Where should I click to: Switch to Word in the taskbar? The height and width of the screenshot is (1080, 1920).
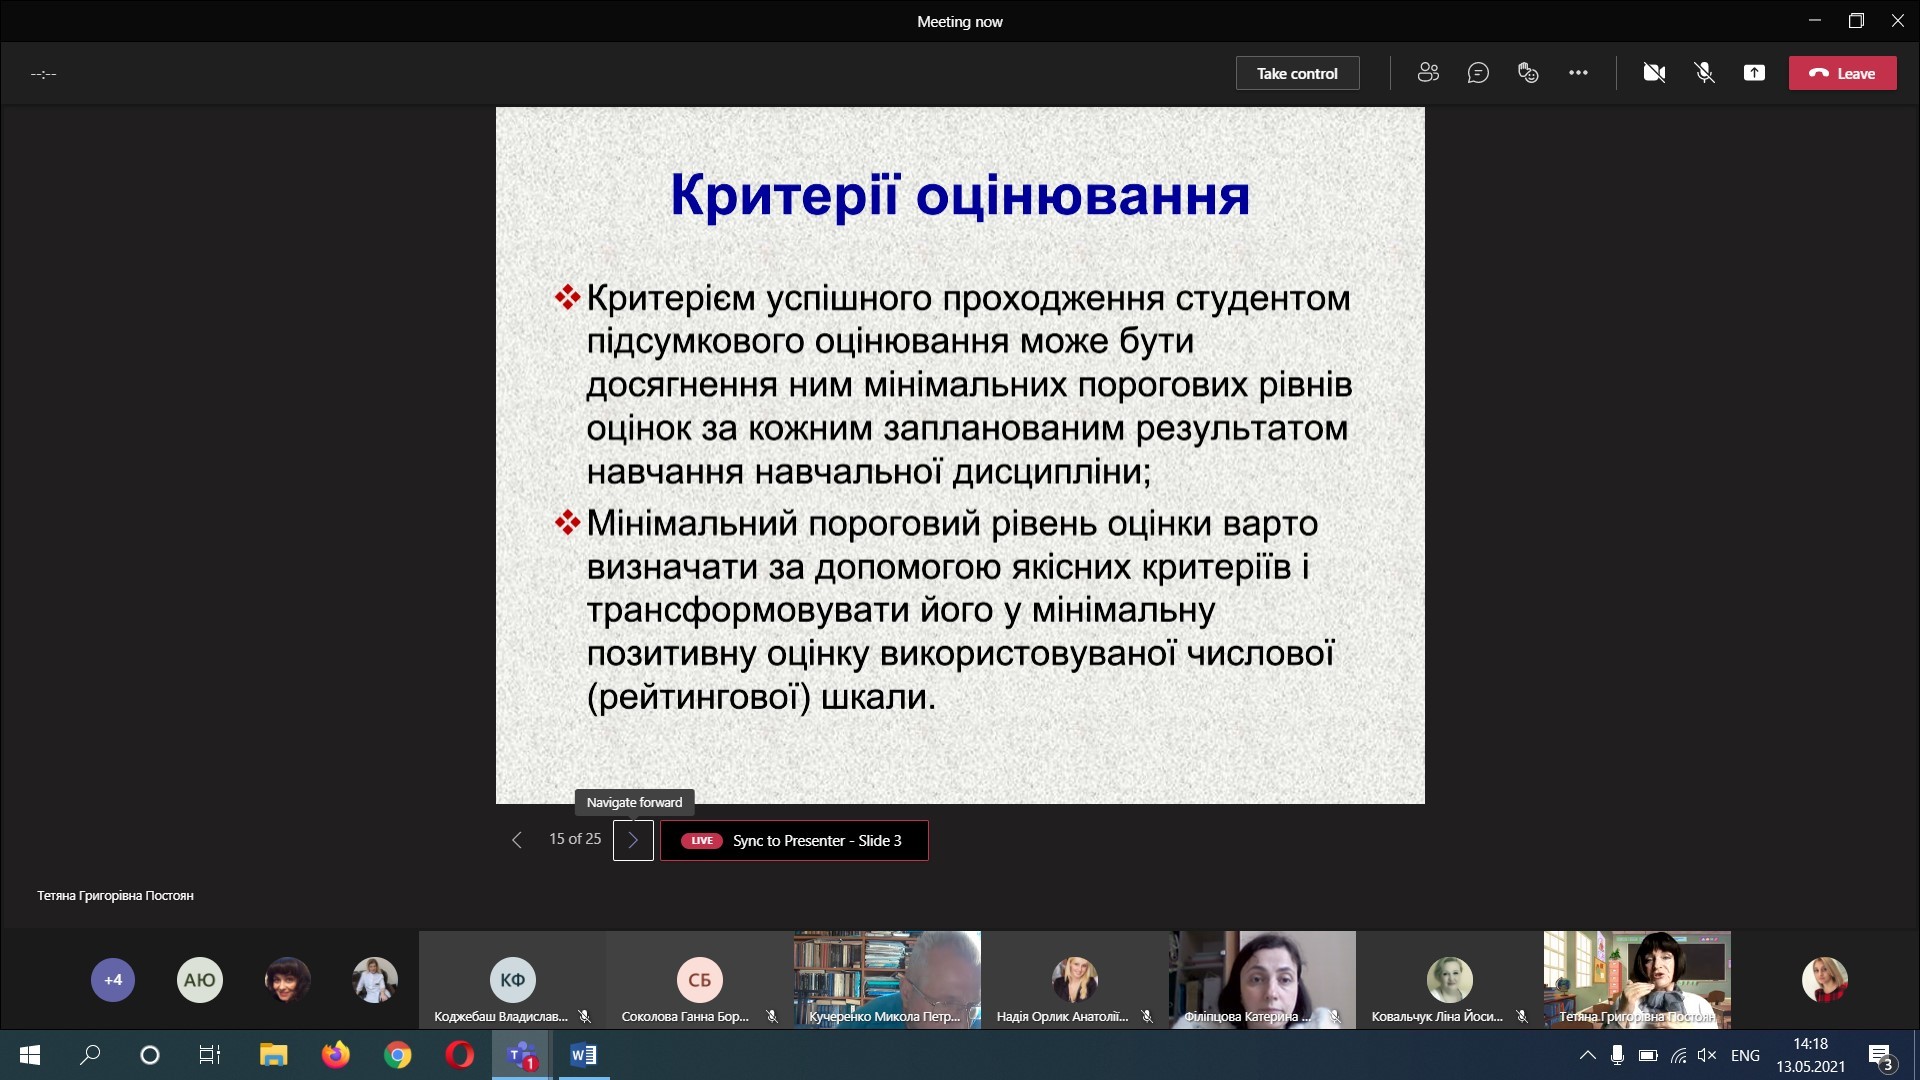583,1055
